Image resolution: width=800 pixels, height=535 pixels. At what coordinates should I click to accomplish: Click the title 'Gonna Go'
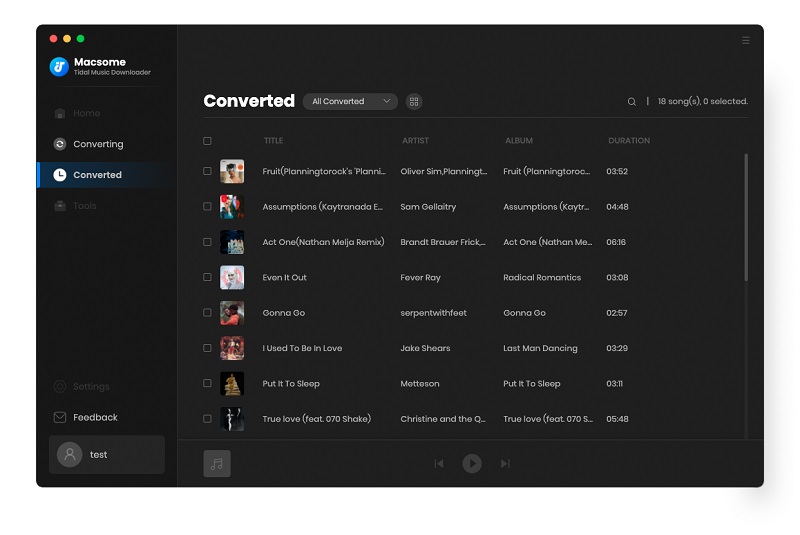click(x=284, y=313)
